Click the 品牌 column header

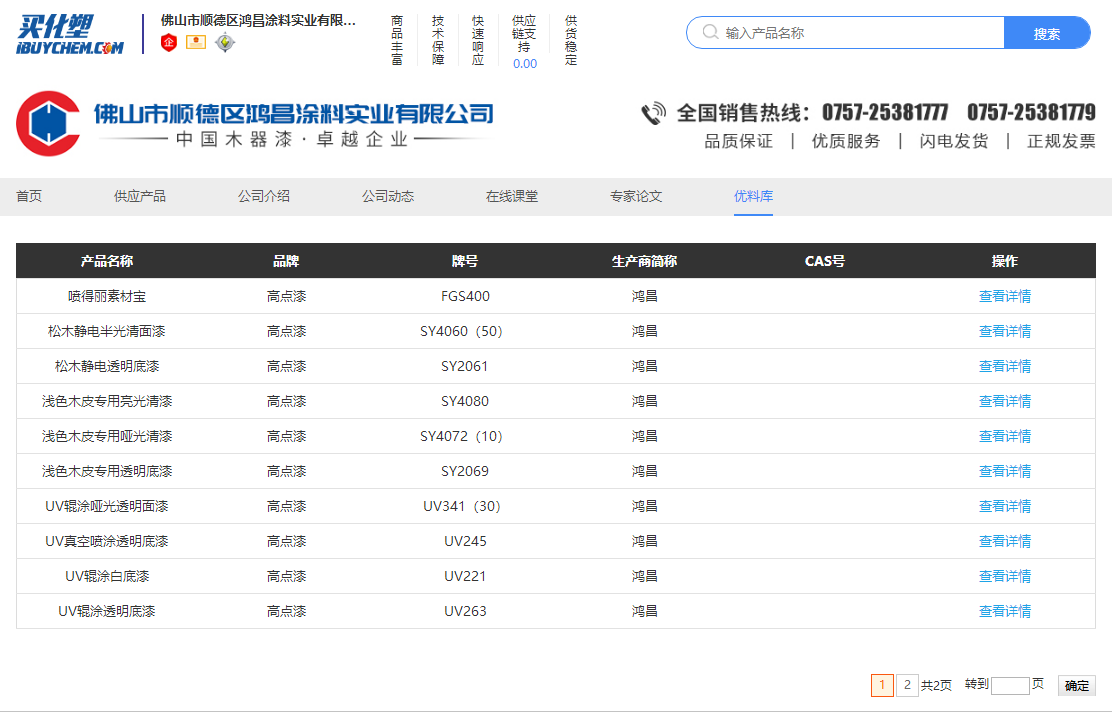[287, 261]
